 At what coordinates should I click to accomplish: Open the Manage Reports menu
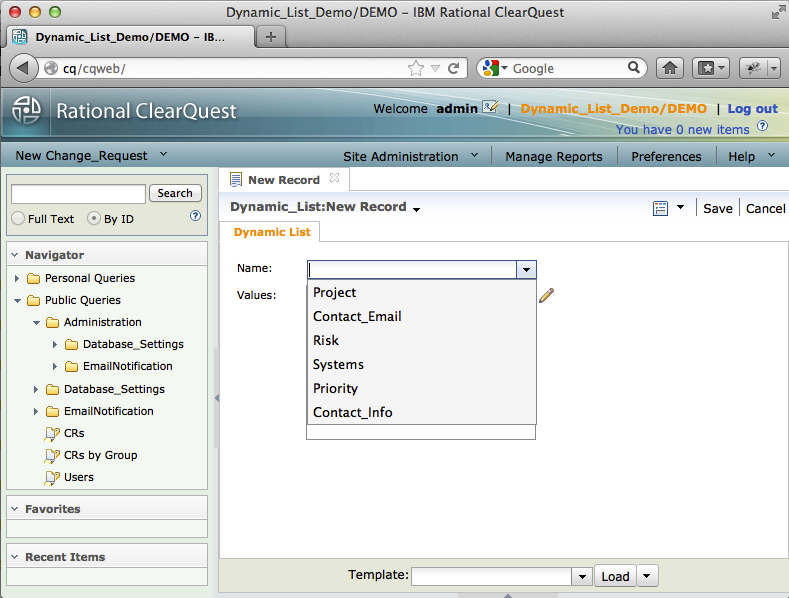coord(554,157)
